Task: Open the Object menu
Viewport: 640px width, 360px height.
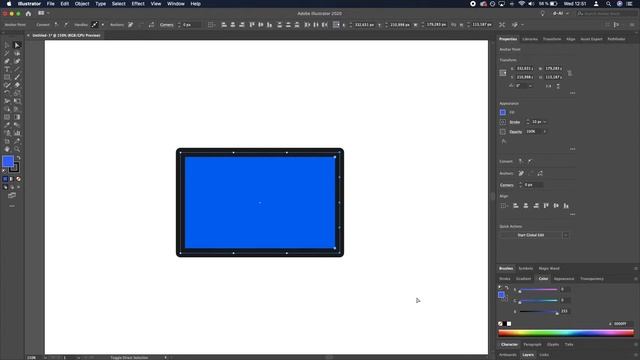Action: click(x=82, y=4)
